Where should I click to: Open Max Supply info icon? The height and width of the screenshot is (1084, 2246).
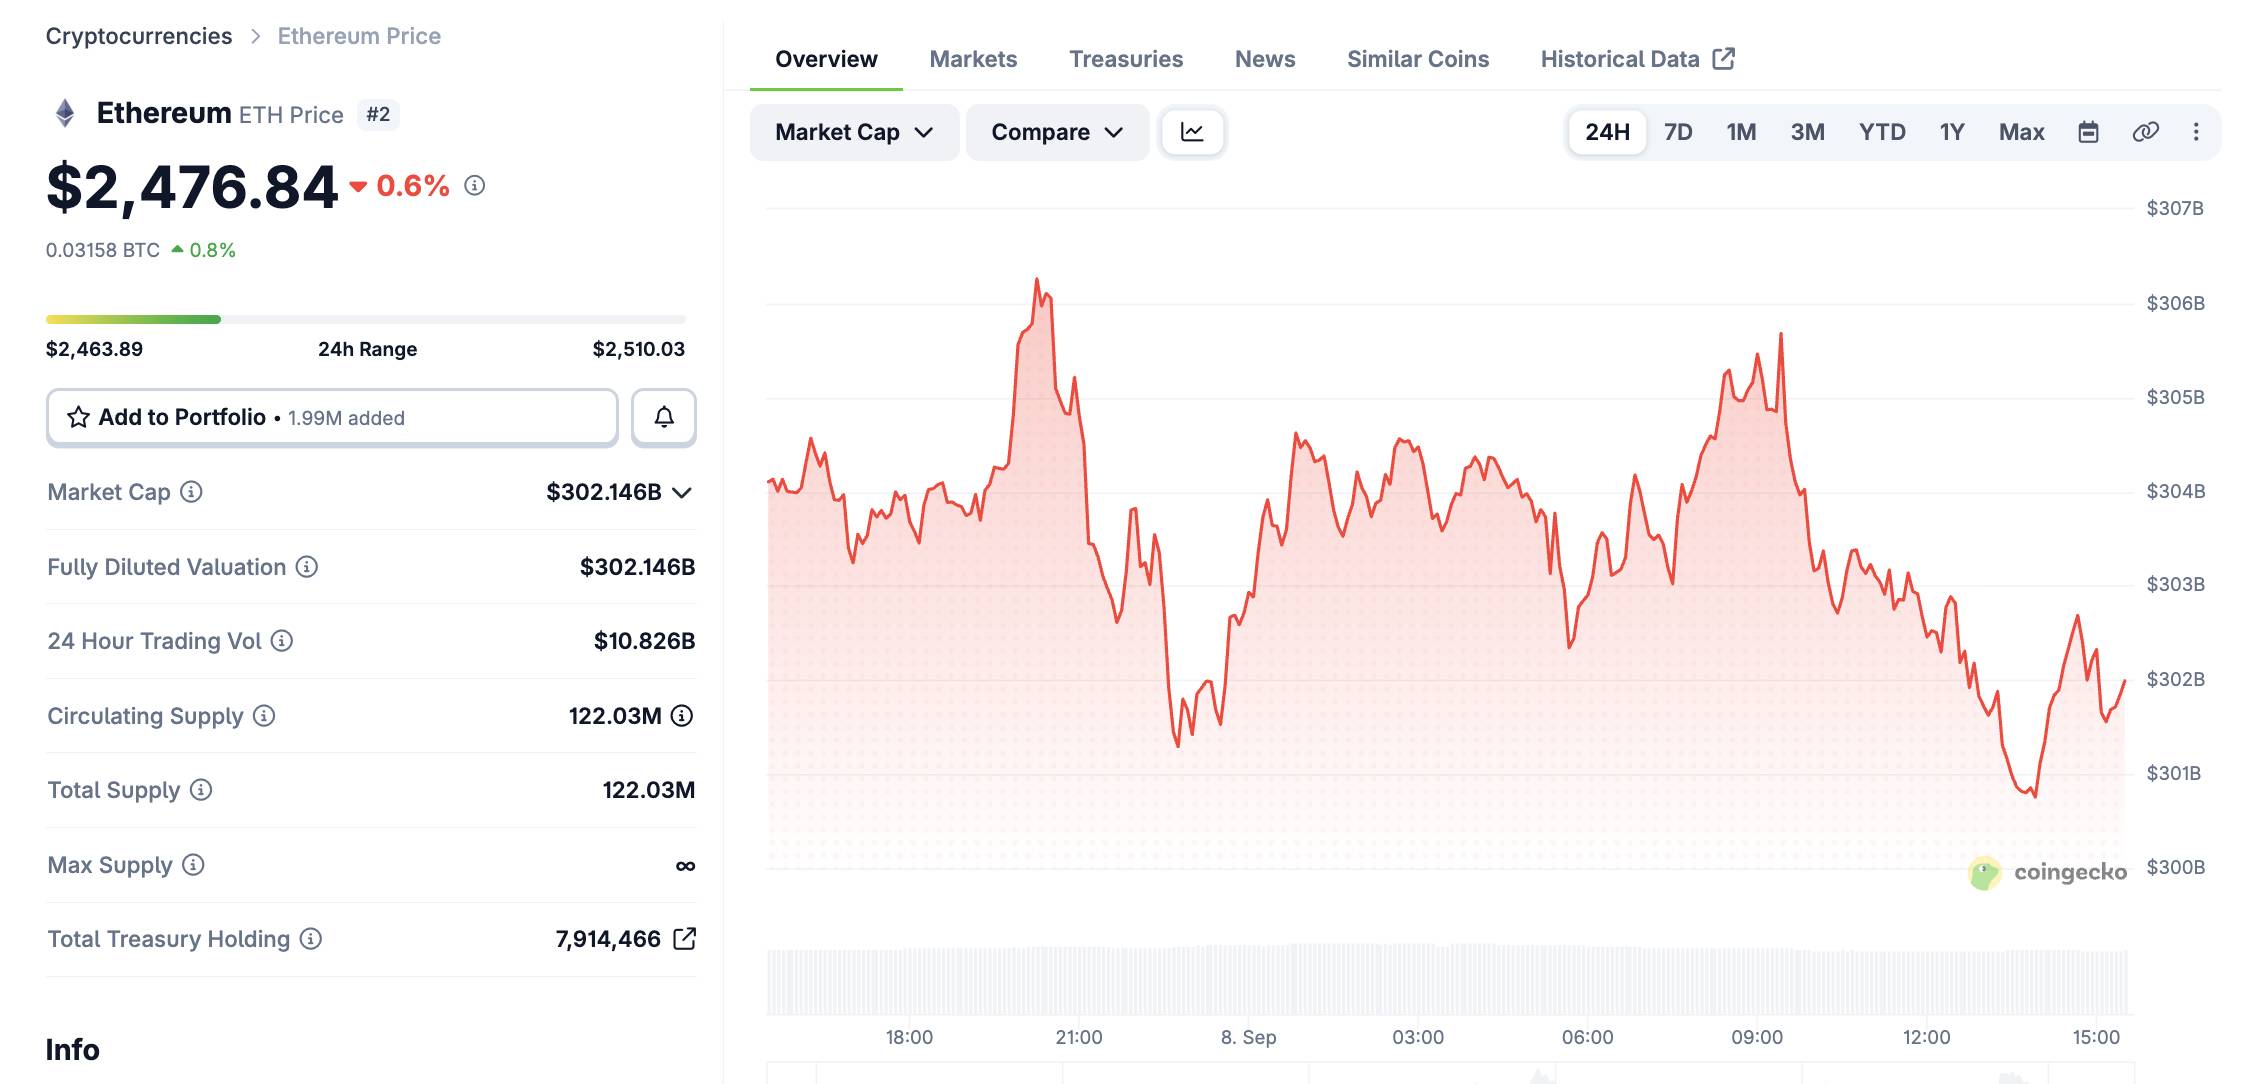[193, 865]
